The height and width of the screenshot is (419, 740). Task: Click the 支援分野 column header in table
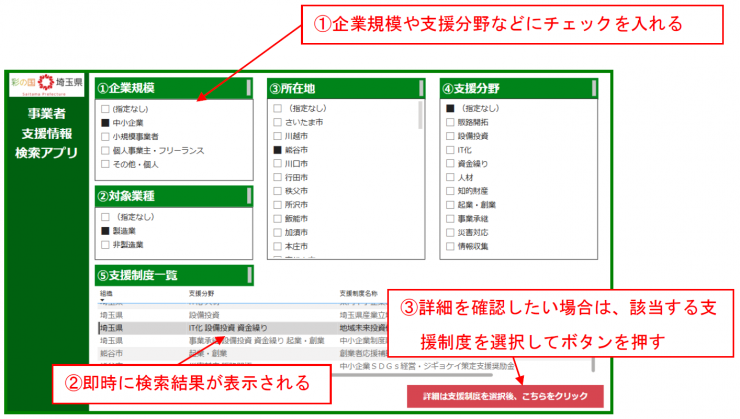coord(201,293)
